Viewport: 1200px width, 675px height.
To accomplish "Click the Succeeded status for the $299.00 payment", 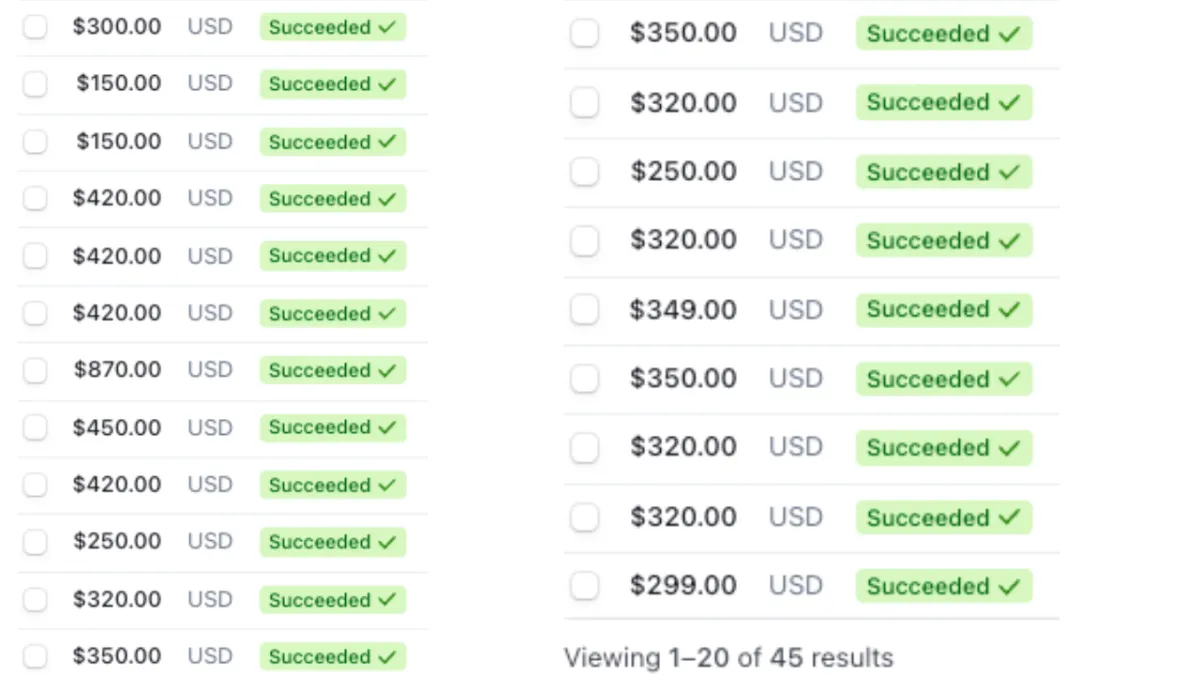I will (x=943, y=586).
